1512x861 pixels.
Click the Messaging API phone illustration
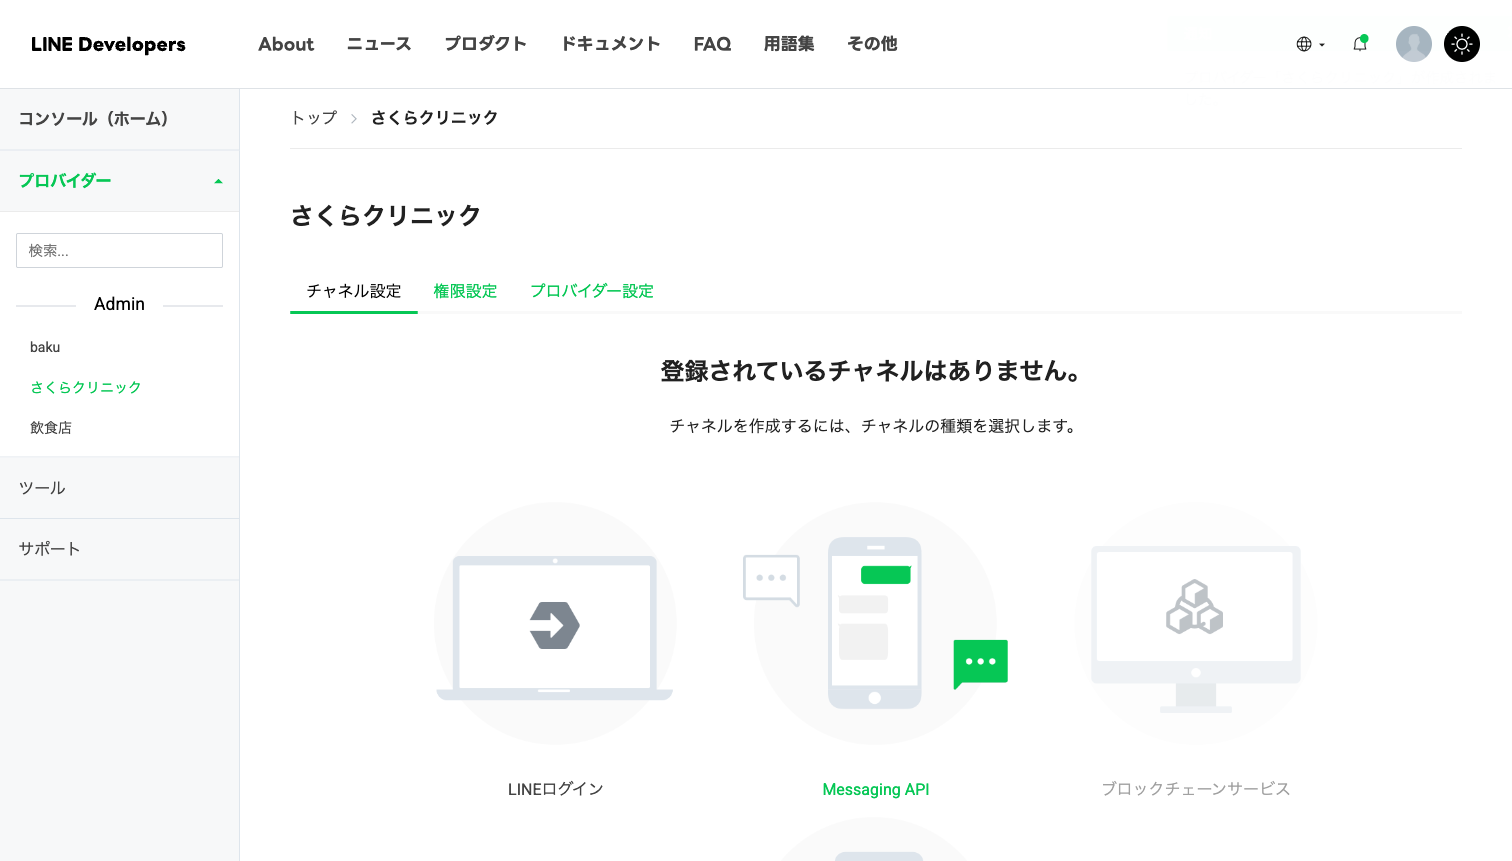point(875,624)
